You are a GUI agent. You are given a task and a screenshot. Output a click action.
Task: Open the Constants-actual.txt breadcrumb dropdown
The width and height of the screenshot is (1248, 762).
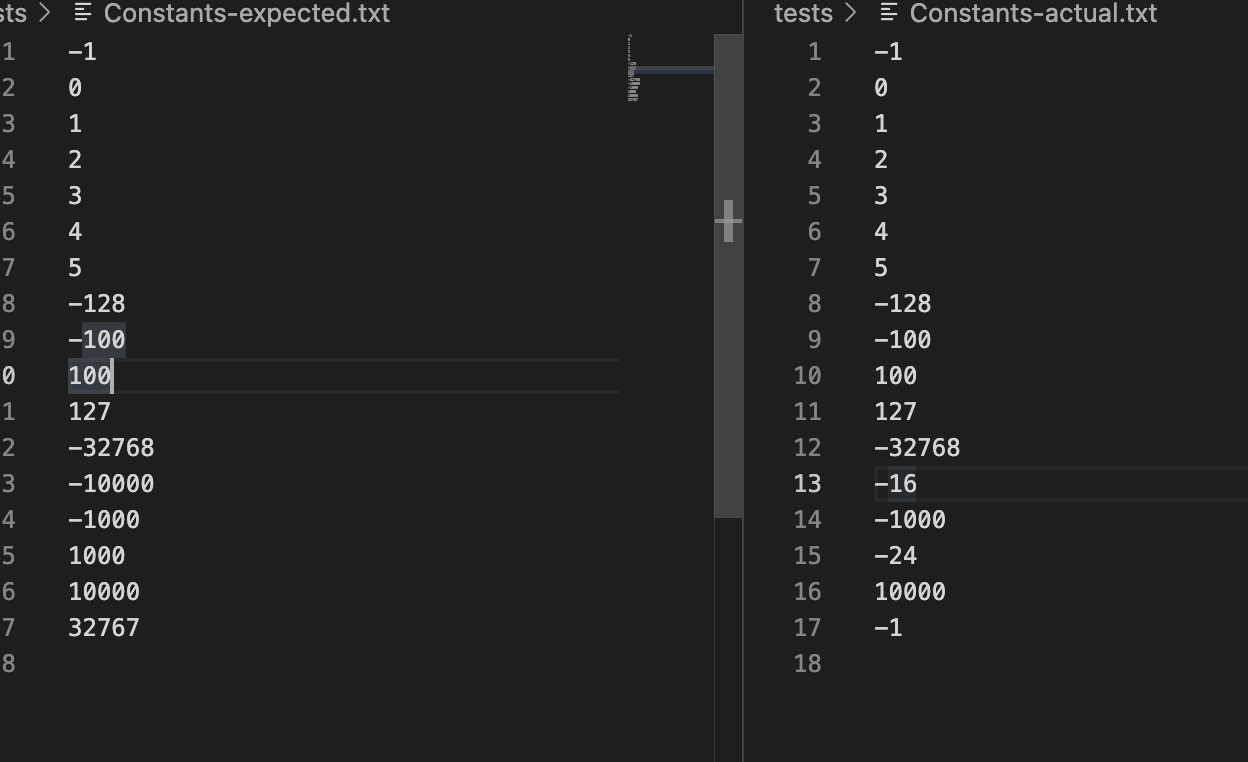1032,13
